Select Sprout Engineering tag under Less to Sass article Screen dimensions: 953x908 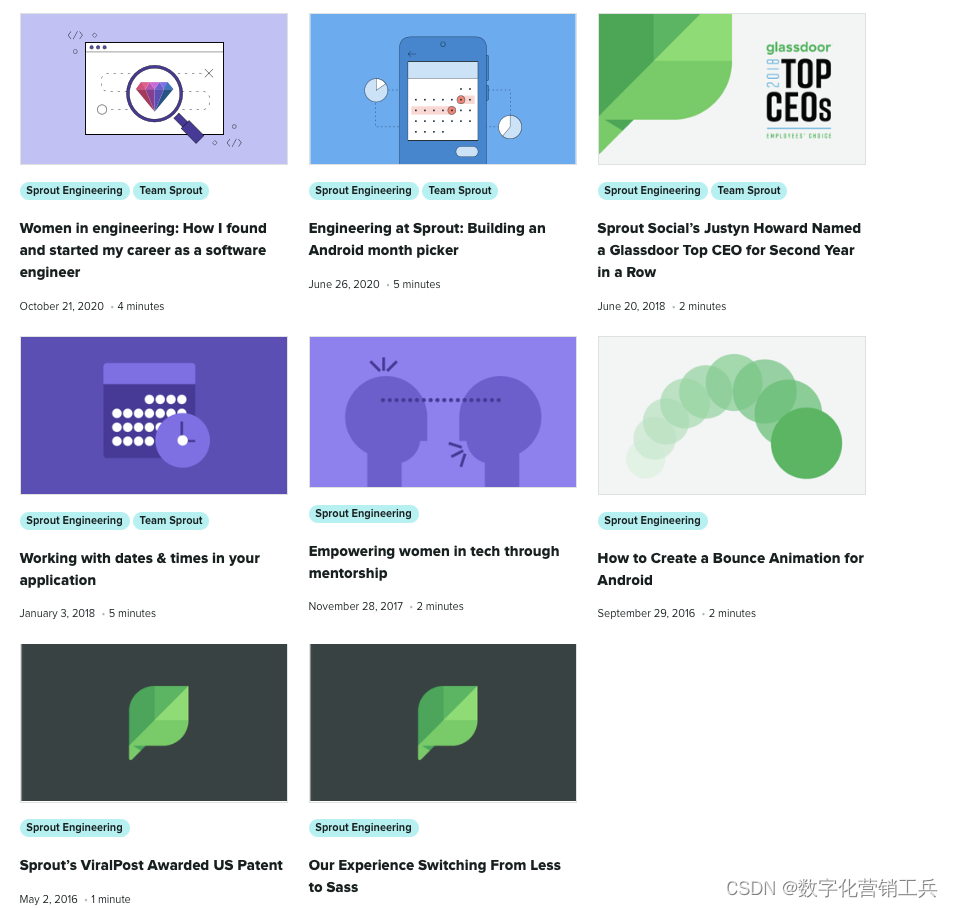coord(363,828)
